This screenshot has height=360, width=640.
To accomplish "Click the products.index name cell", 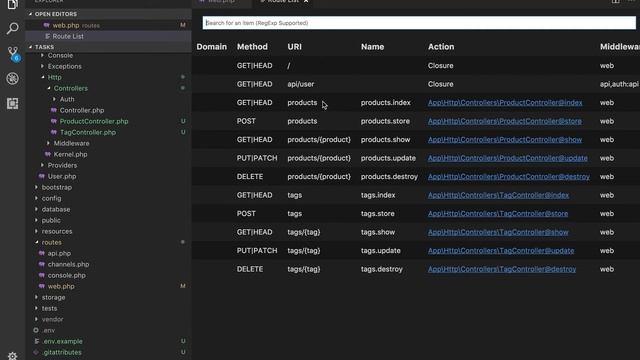I will coord(385,103).
